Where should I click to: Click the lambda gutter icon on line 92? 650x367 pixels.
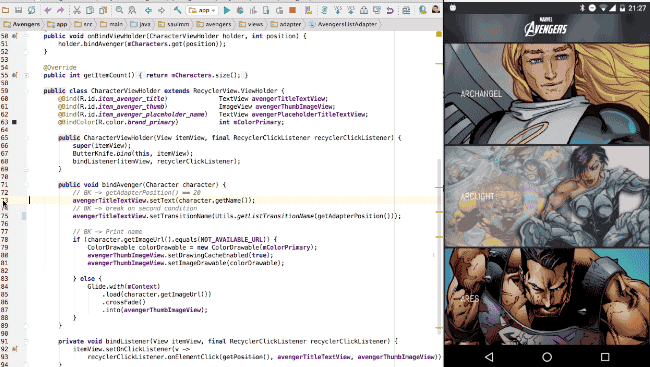tap(15, 349)
